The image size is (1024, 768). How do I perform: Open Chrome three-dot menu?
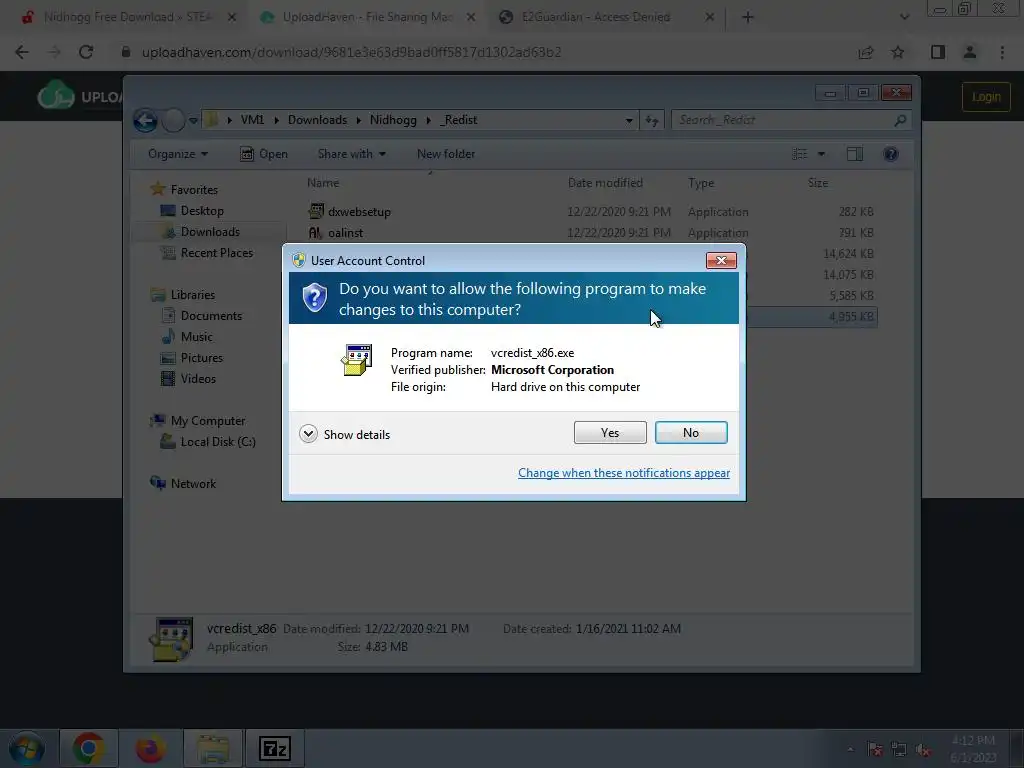point(1002,52)
